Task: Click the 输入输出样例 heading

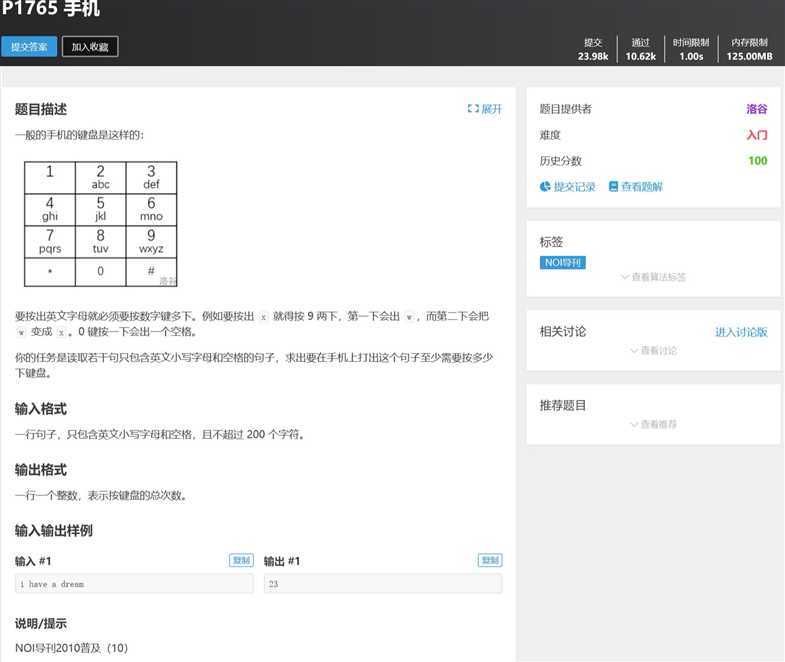Action: 54,531
